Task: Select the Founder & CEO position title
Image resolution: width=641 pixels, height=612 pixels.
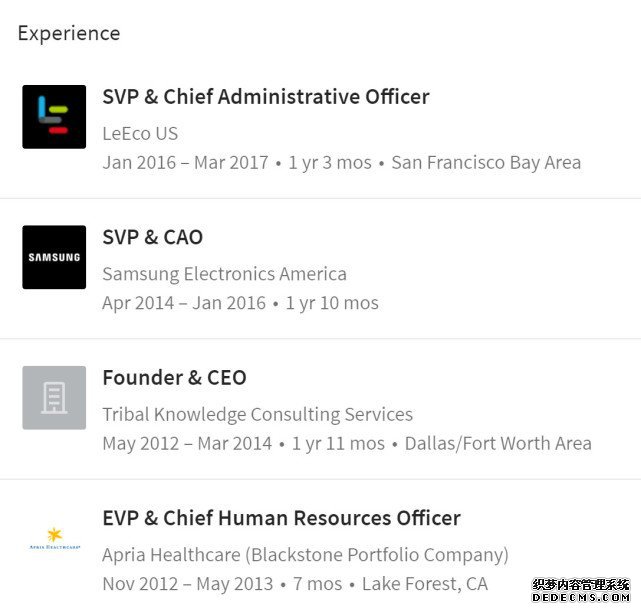Action: pyautogui.click(x=174, y=378)
